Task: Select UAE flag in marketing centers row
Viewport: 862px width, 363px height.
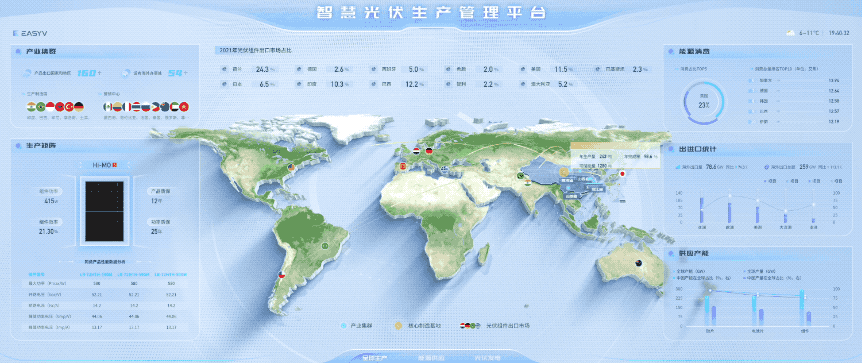Action: tap(173, 107)
